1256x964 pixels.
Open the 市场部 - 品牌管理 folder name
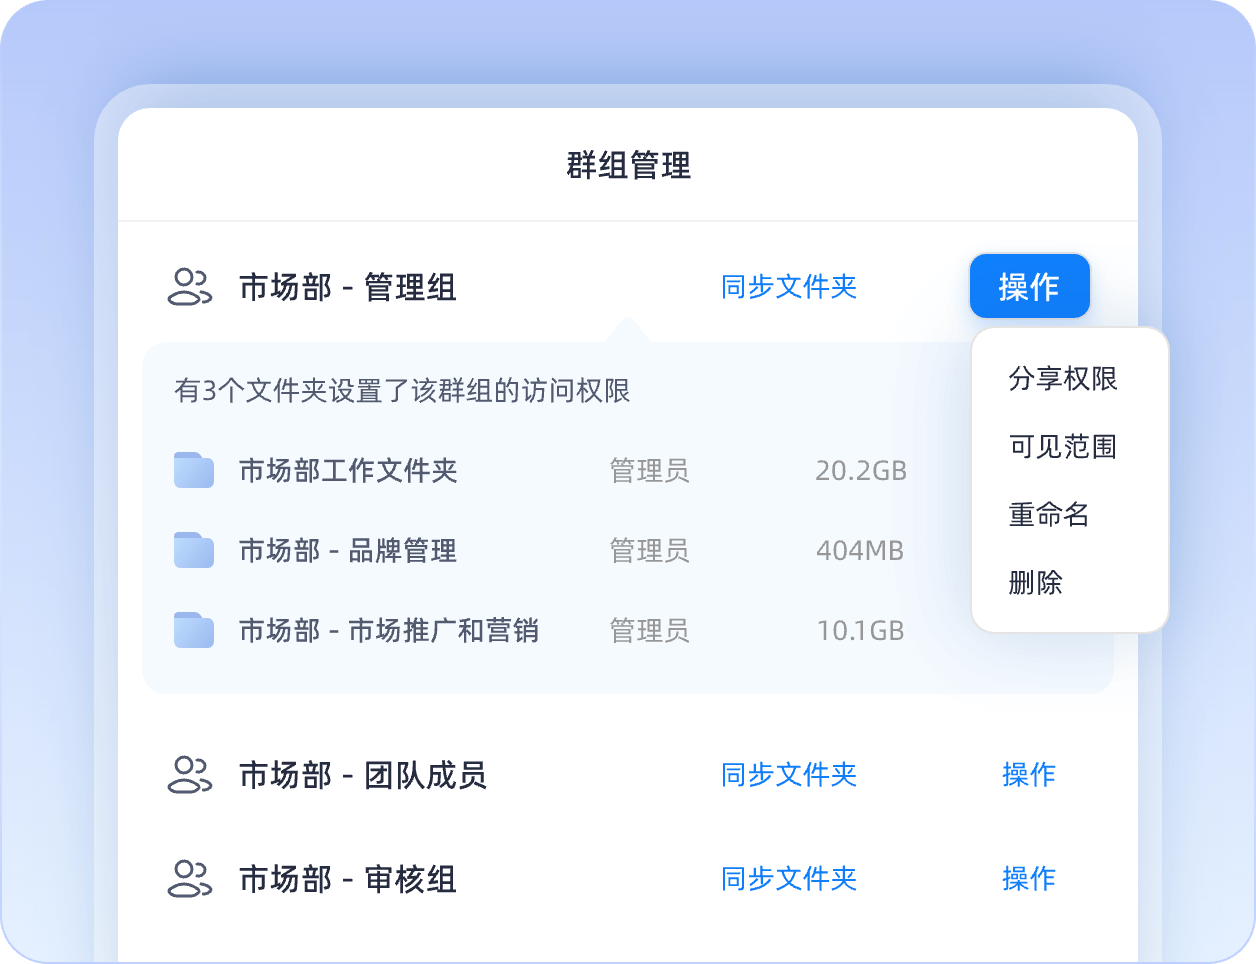[348, 551]
